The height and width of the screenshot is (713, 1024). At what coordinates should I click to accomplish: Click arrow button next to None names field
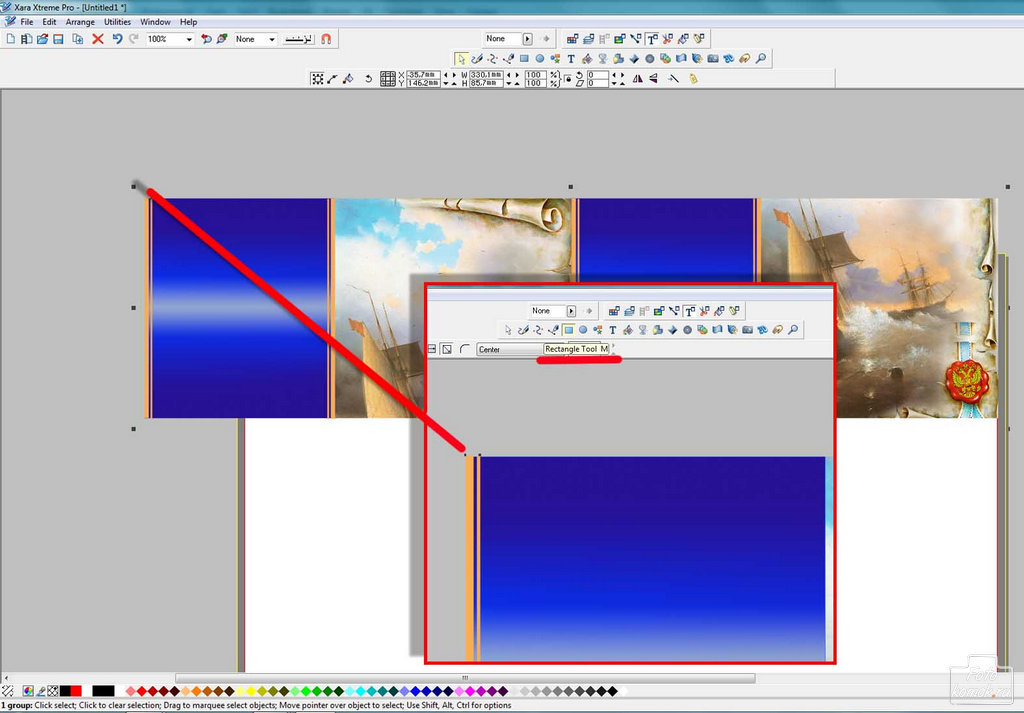pos(528,39)
